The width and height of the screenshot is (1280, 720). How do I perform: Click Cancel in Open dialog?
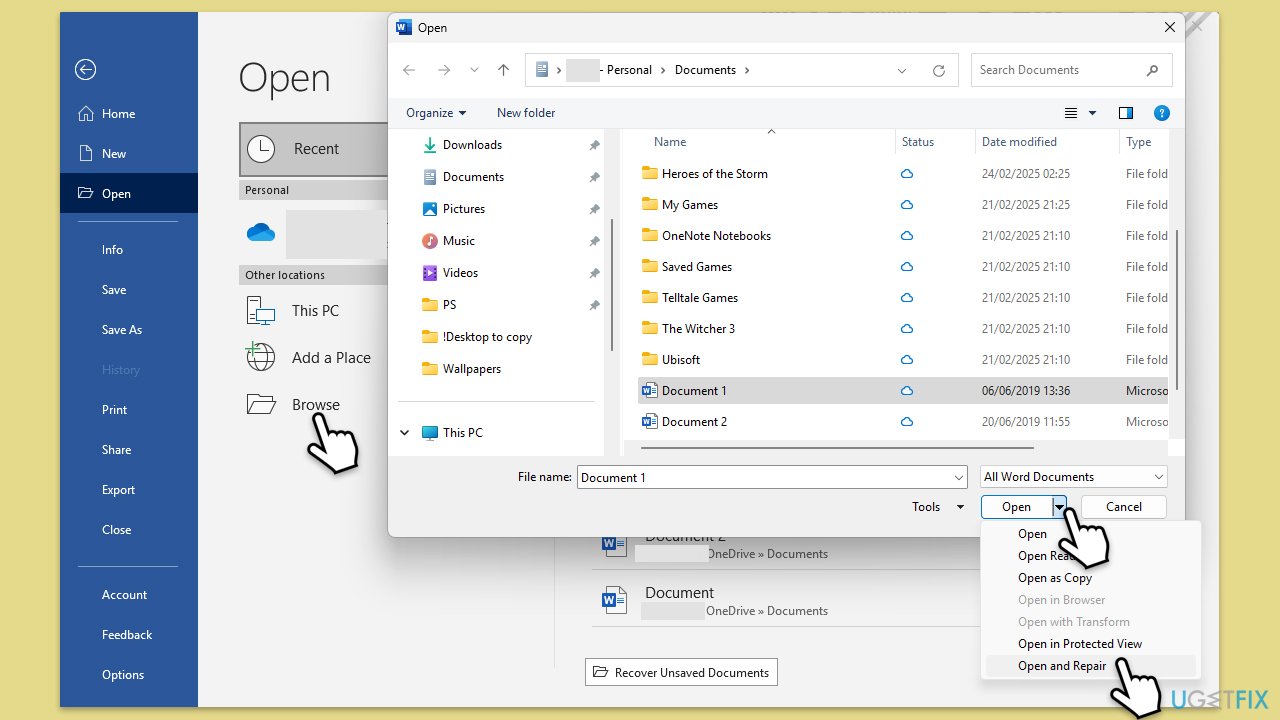[x=1124, y=507]
